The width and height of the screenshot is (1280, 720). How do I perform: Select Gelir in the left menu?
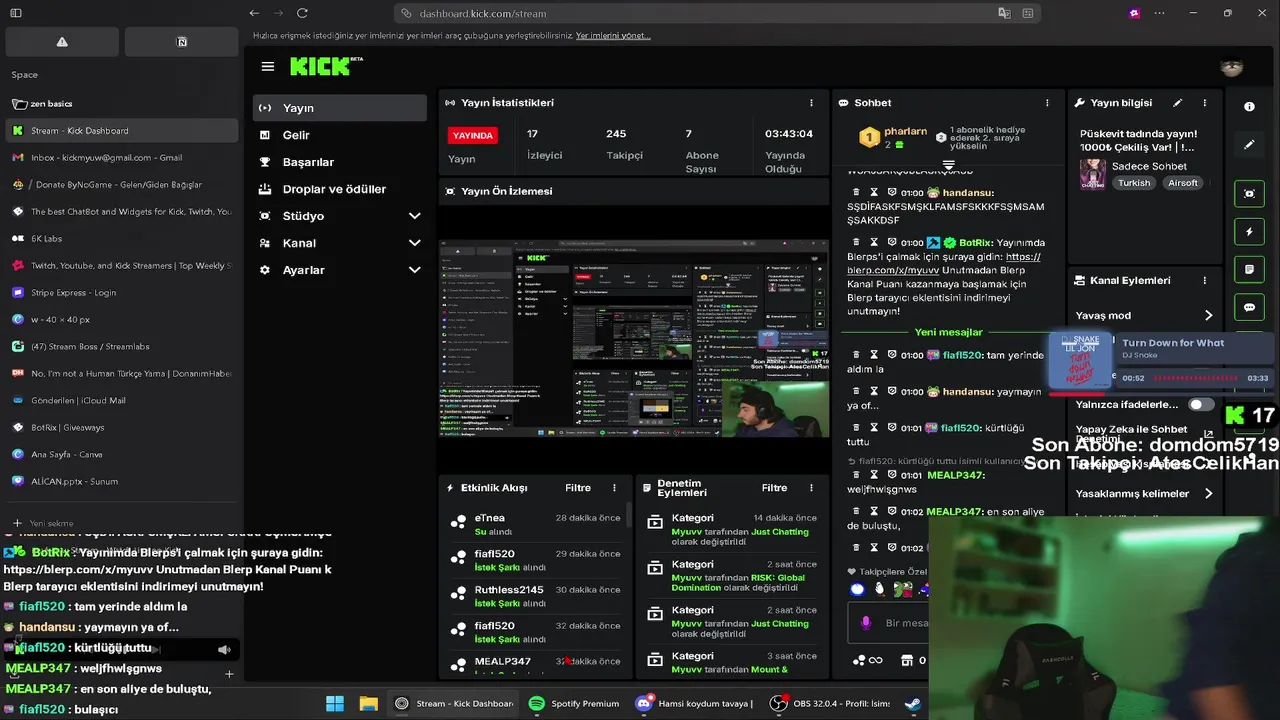click(339, 135)
